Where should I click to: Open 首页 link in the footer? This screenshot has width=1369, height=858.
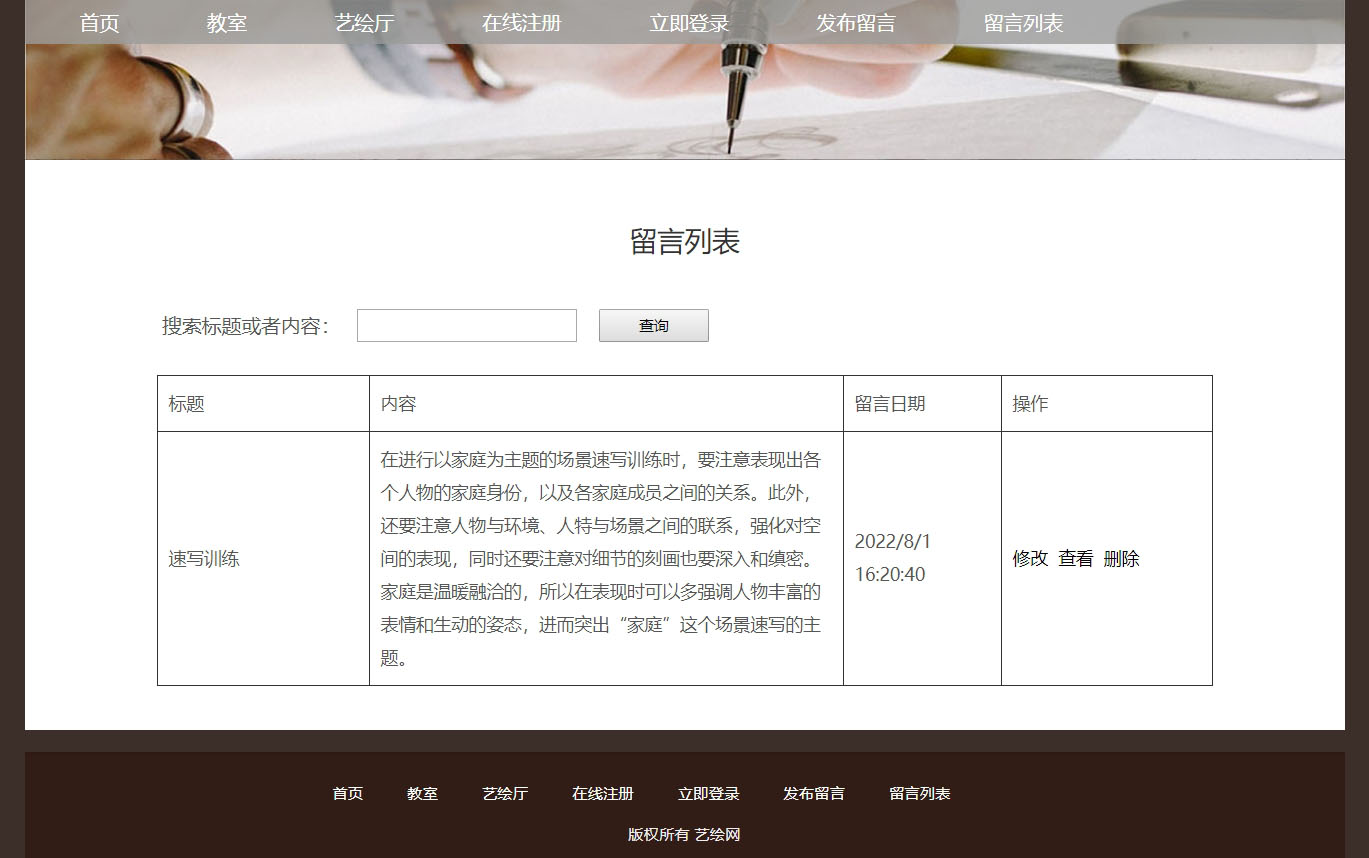348,794
